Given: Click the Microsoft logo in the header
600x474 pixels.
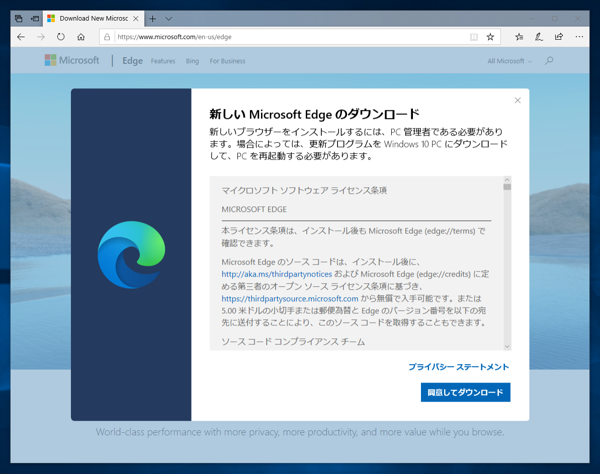Looking at the screenshot, I should (72, 60).
